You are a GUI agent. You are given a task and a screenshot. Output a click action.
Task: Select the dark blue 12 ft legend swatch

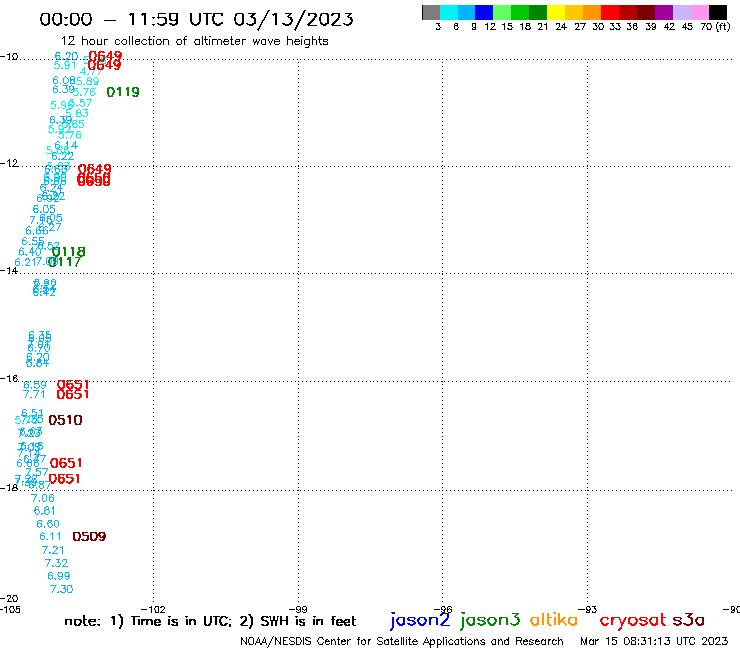[484, 12]
